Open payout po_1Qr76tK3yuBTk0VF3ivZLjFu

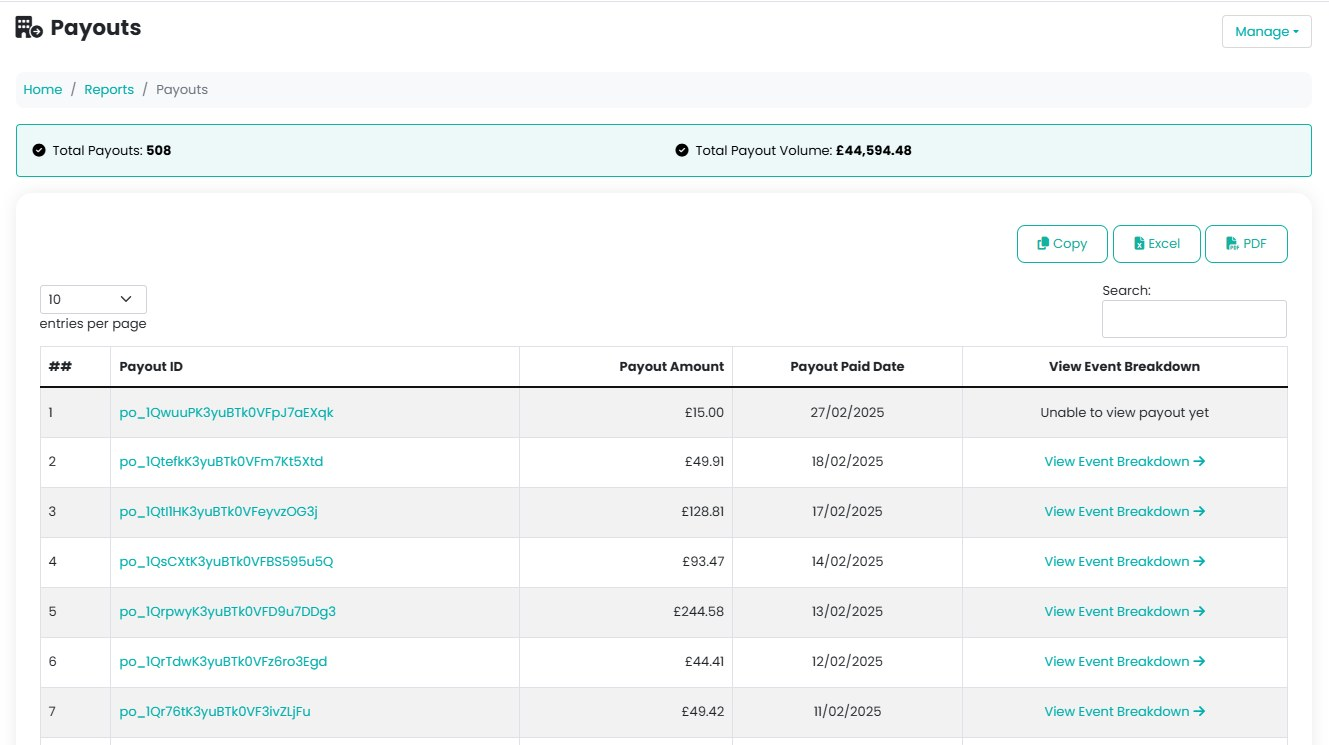[215, 712]
